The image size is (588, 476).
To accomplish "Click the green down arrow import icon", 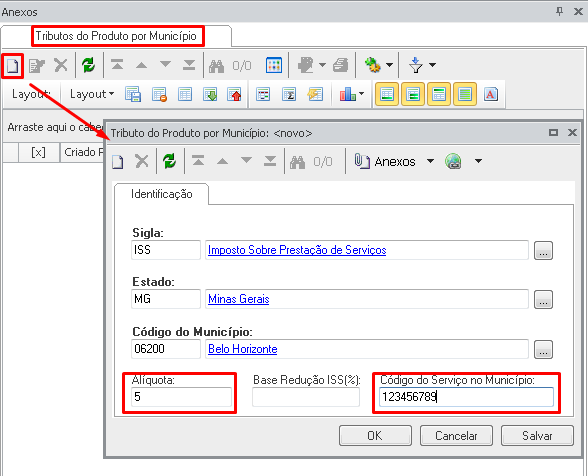I will 210,94.
